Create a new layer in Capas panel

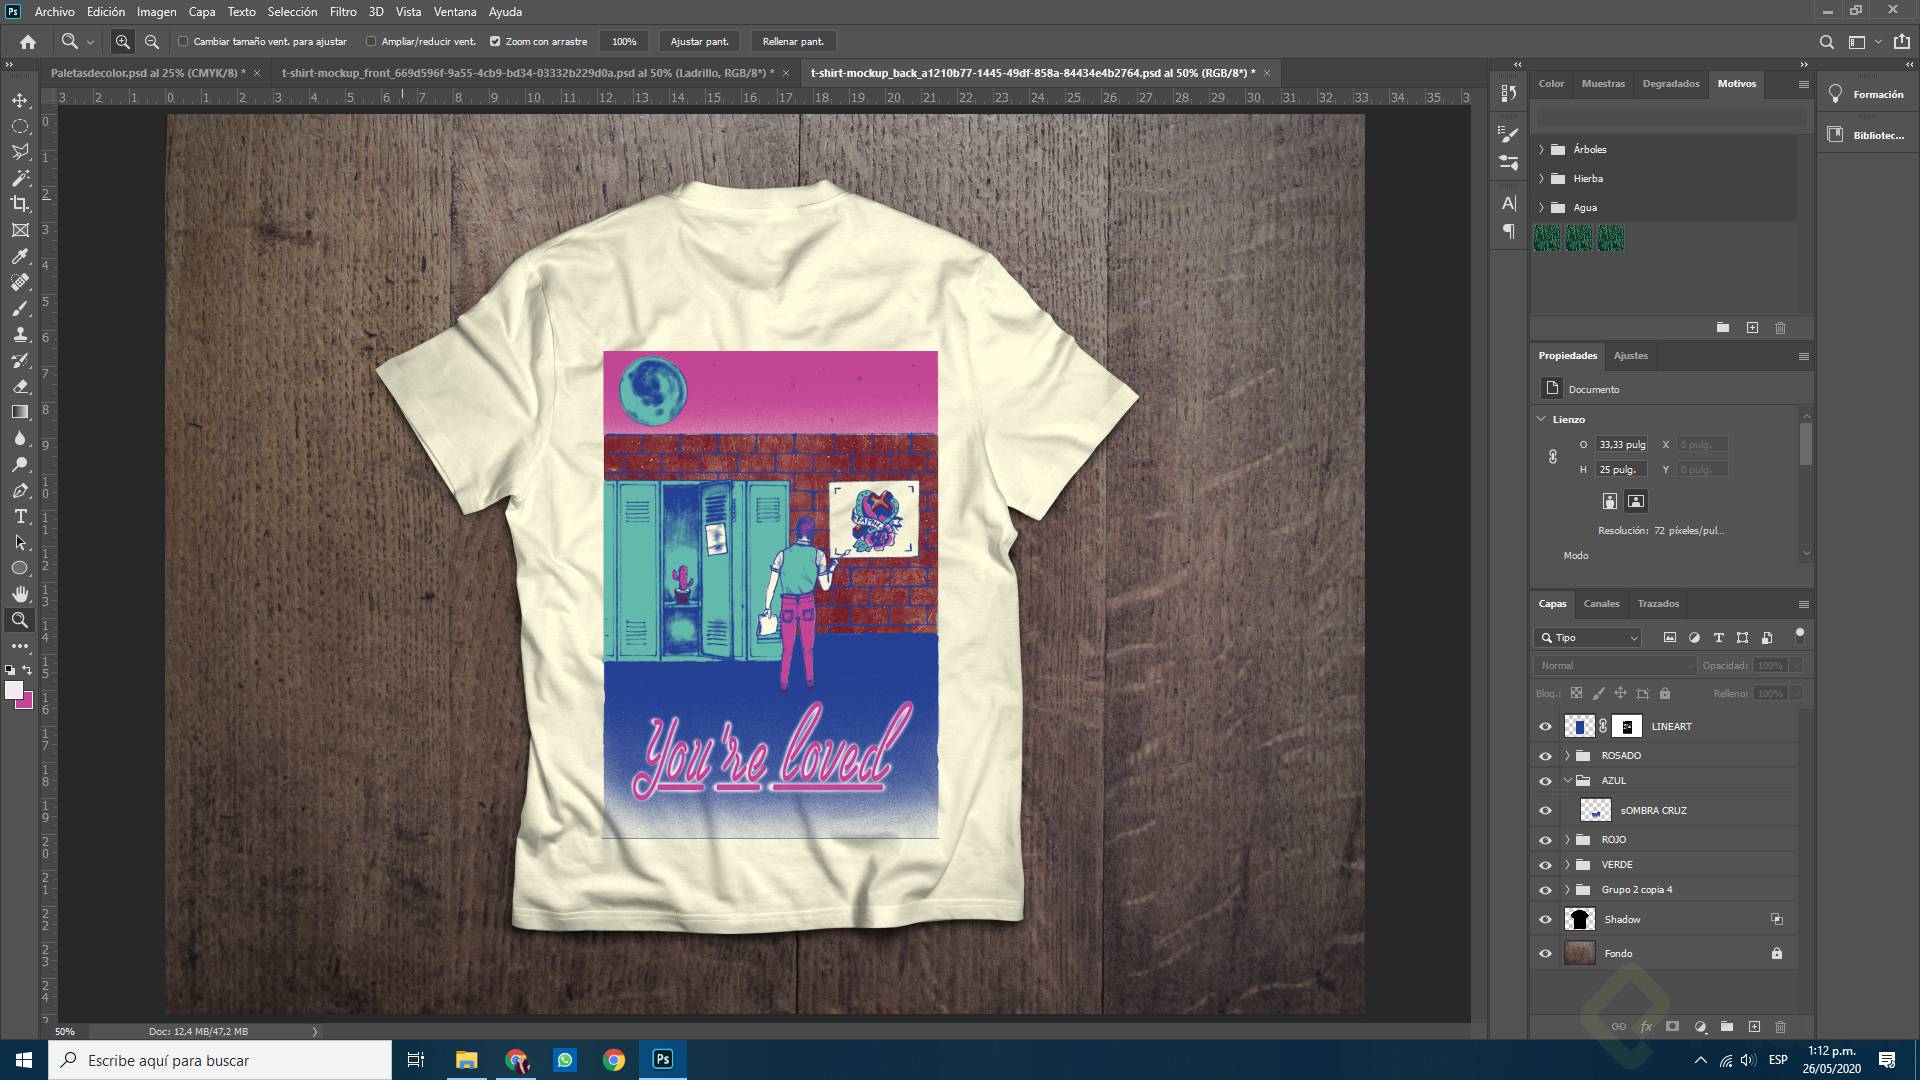point(1754,1027)
